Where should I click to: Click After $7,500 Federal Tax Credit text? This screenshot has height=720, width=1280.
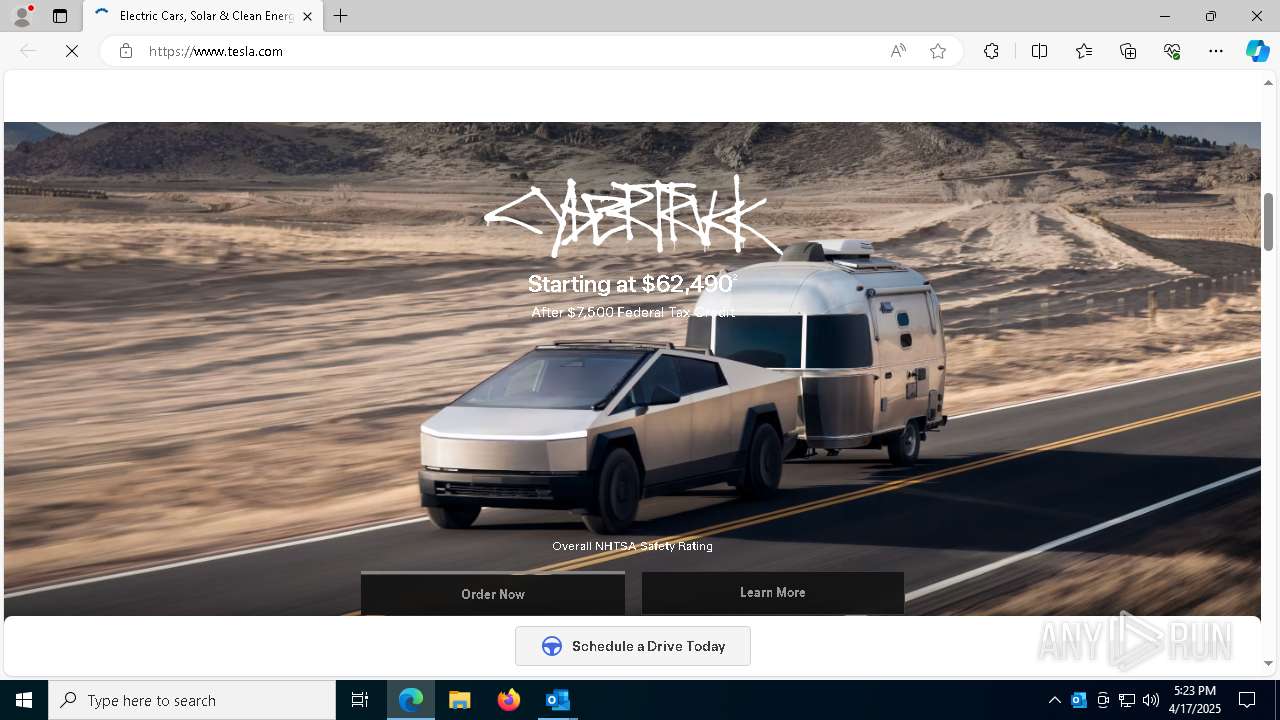click(633, 312)
